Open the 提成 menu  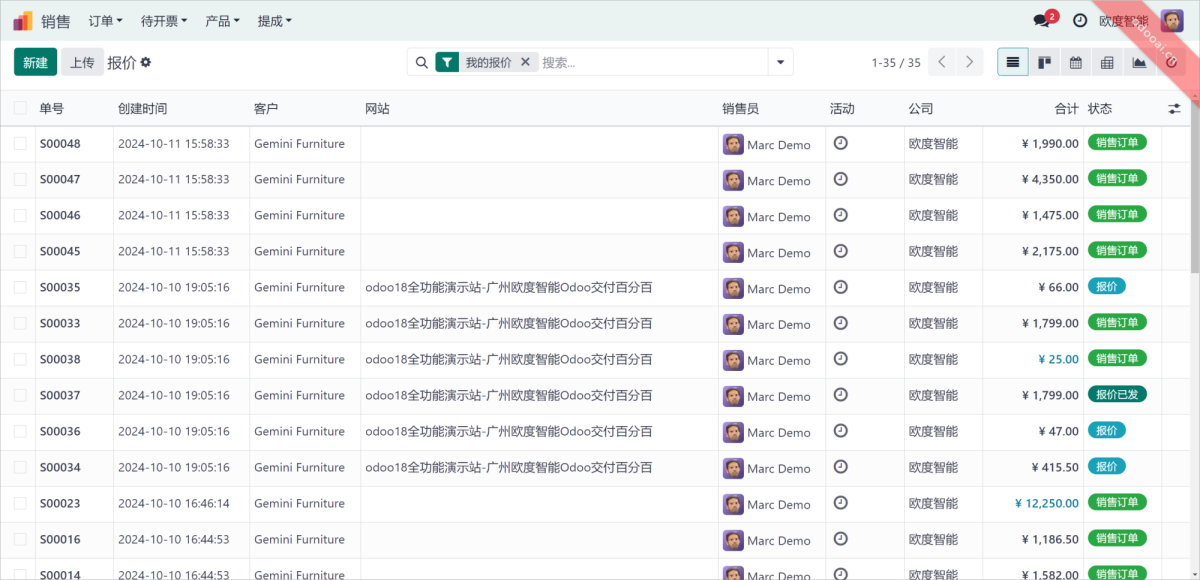point(274,20)
